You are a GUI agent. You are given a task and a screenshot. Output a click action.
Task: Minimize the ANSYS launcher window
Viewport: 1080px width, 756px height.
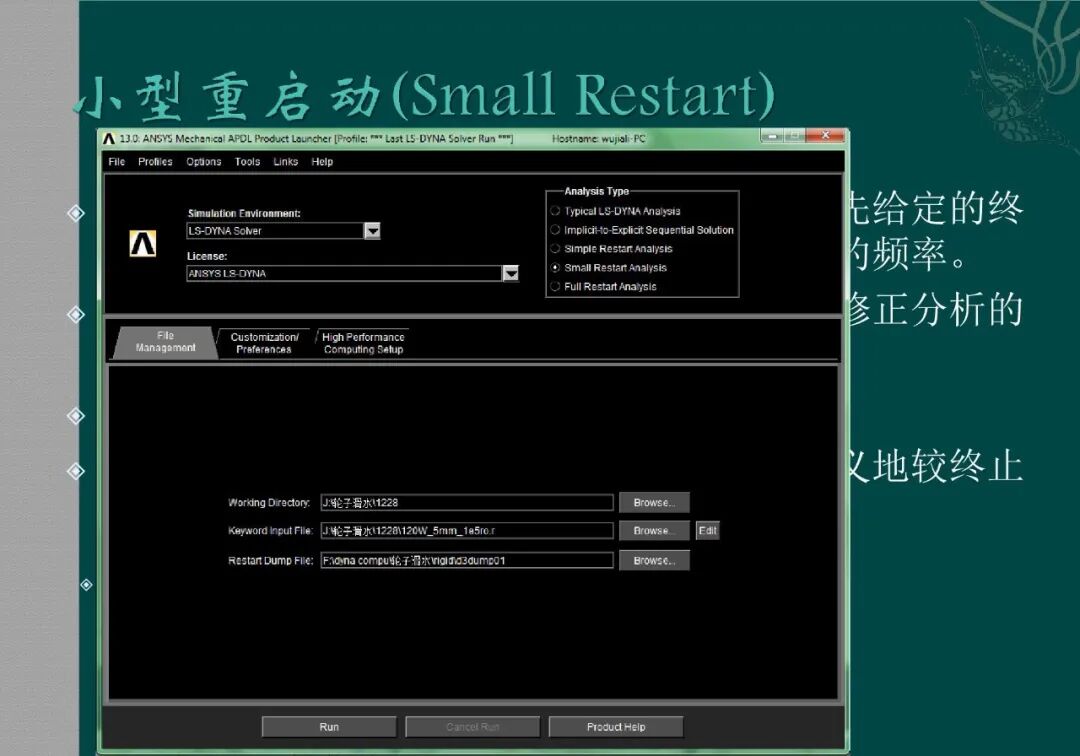point(773,136)
